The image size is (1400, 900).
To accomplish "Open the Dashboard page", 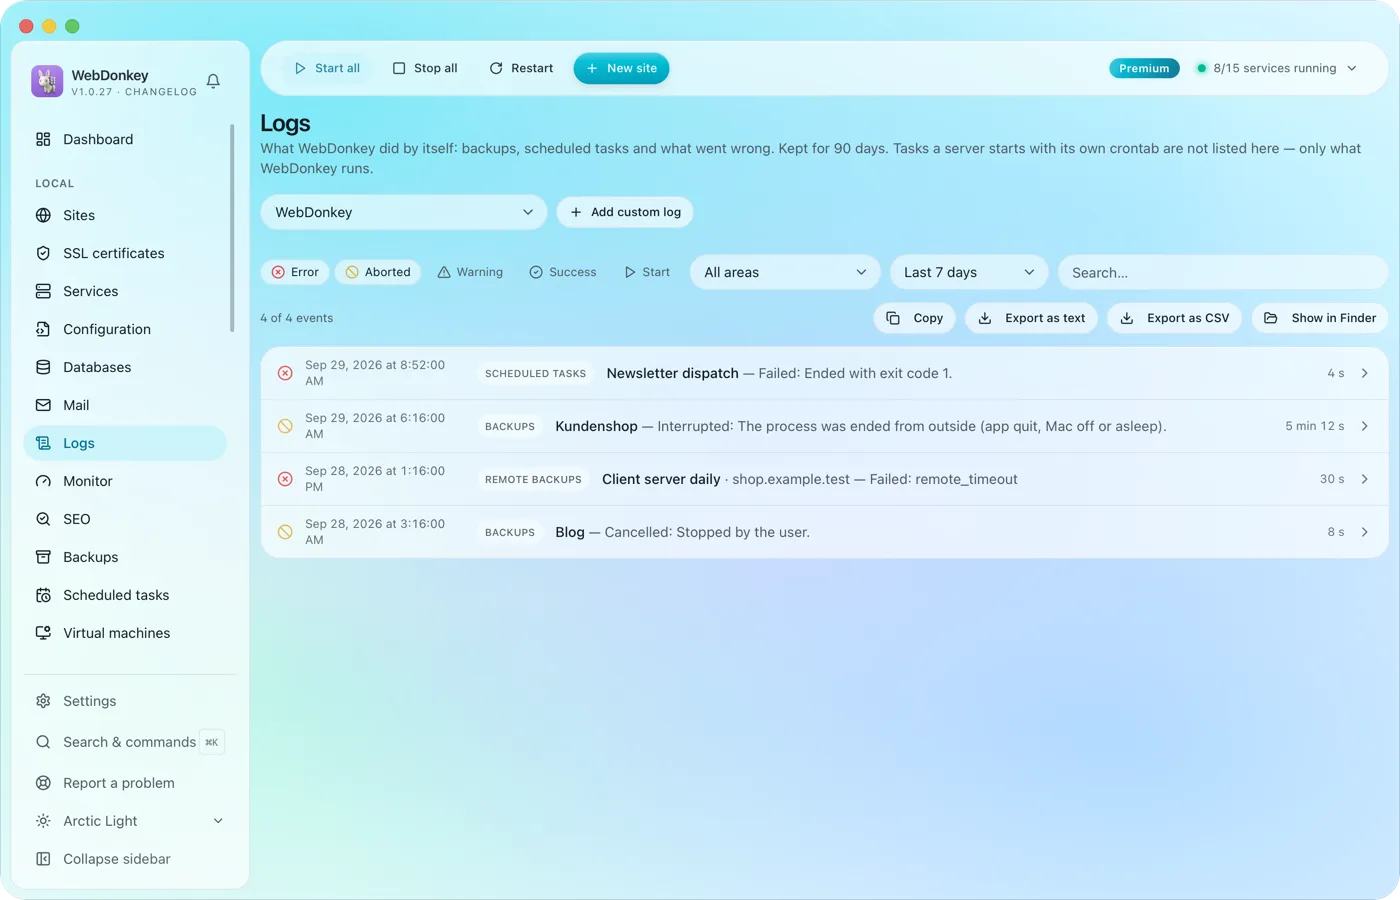I will [x=125, y=139].
